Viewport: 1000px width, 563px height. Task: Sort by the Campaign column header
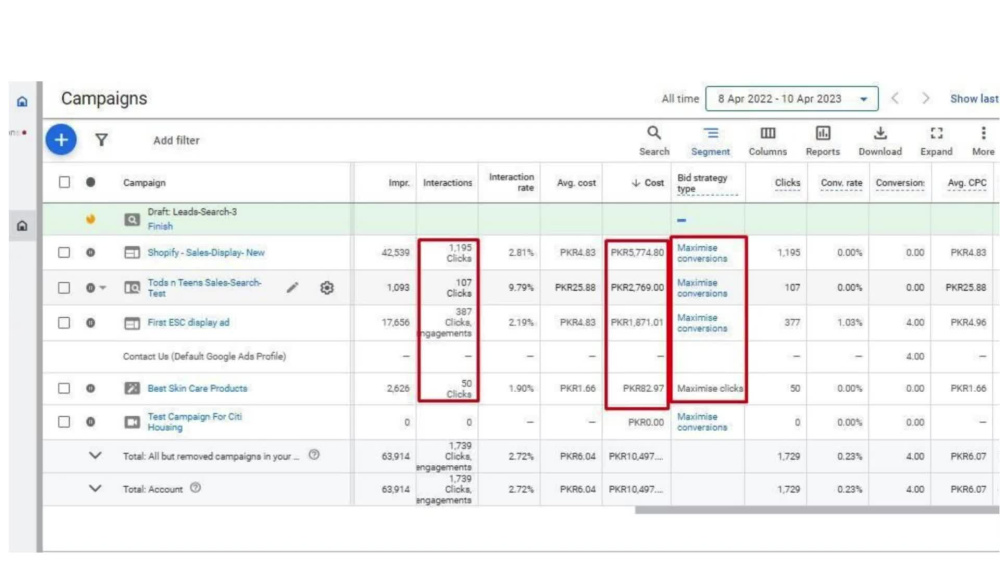click(x=144, y=182)
